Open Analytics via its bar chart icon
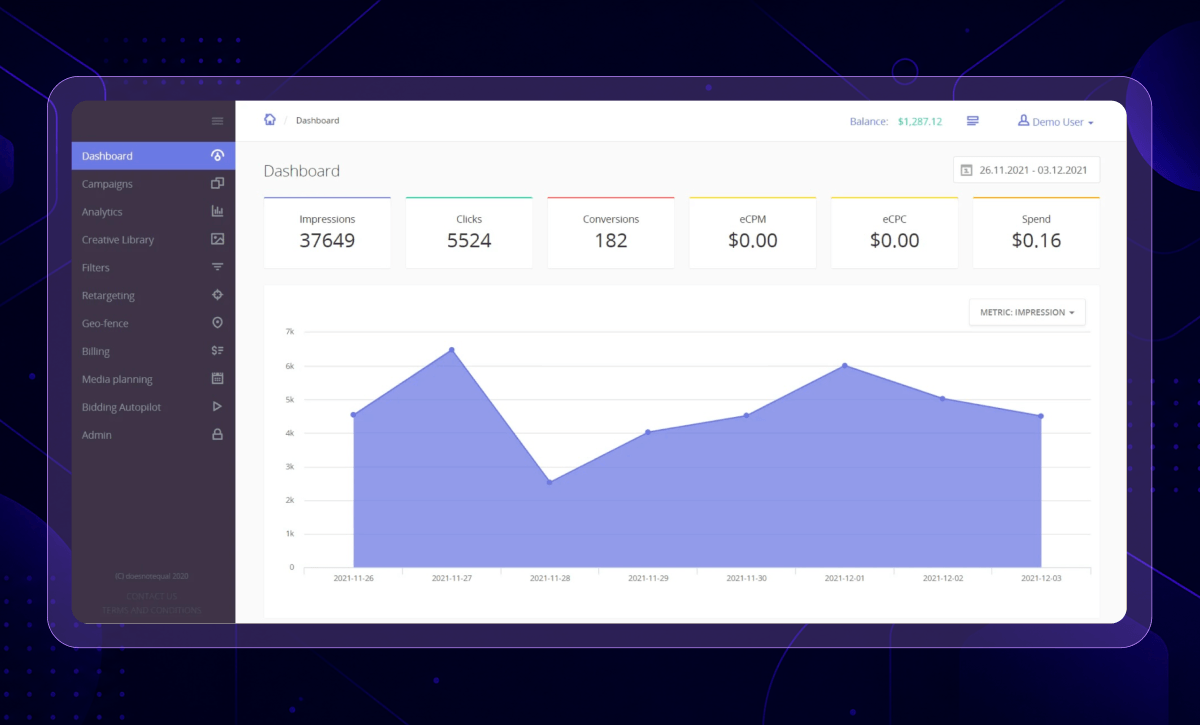 click(x=217, y=212)
